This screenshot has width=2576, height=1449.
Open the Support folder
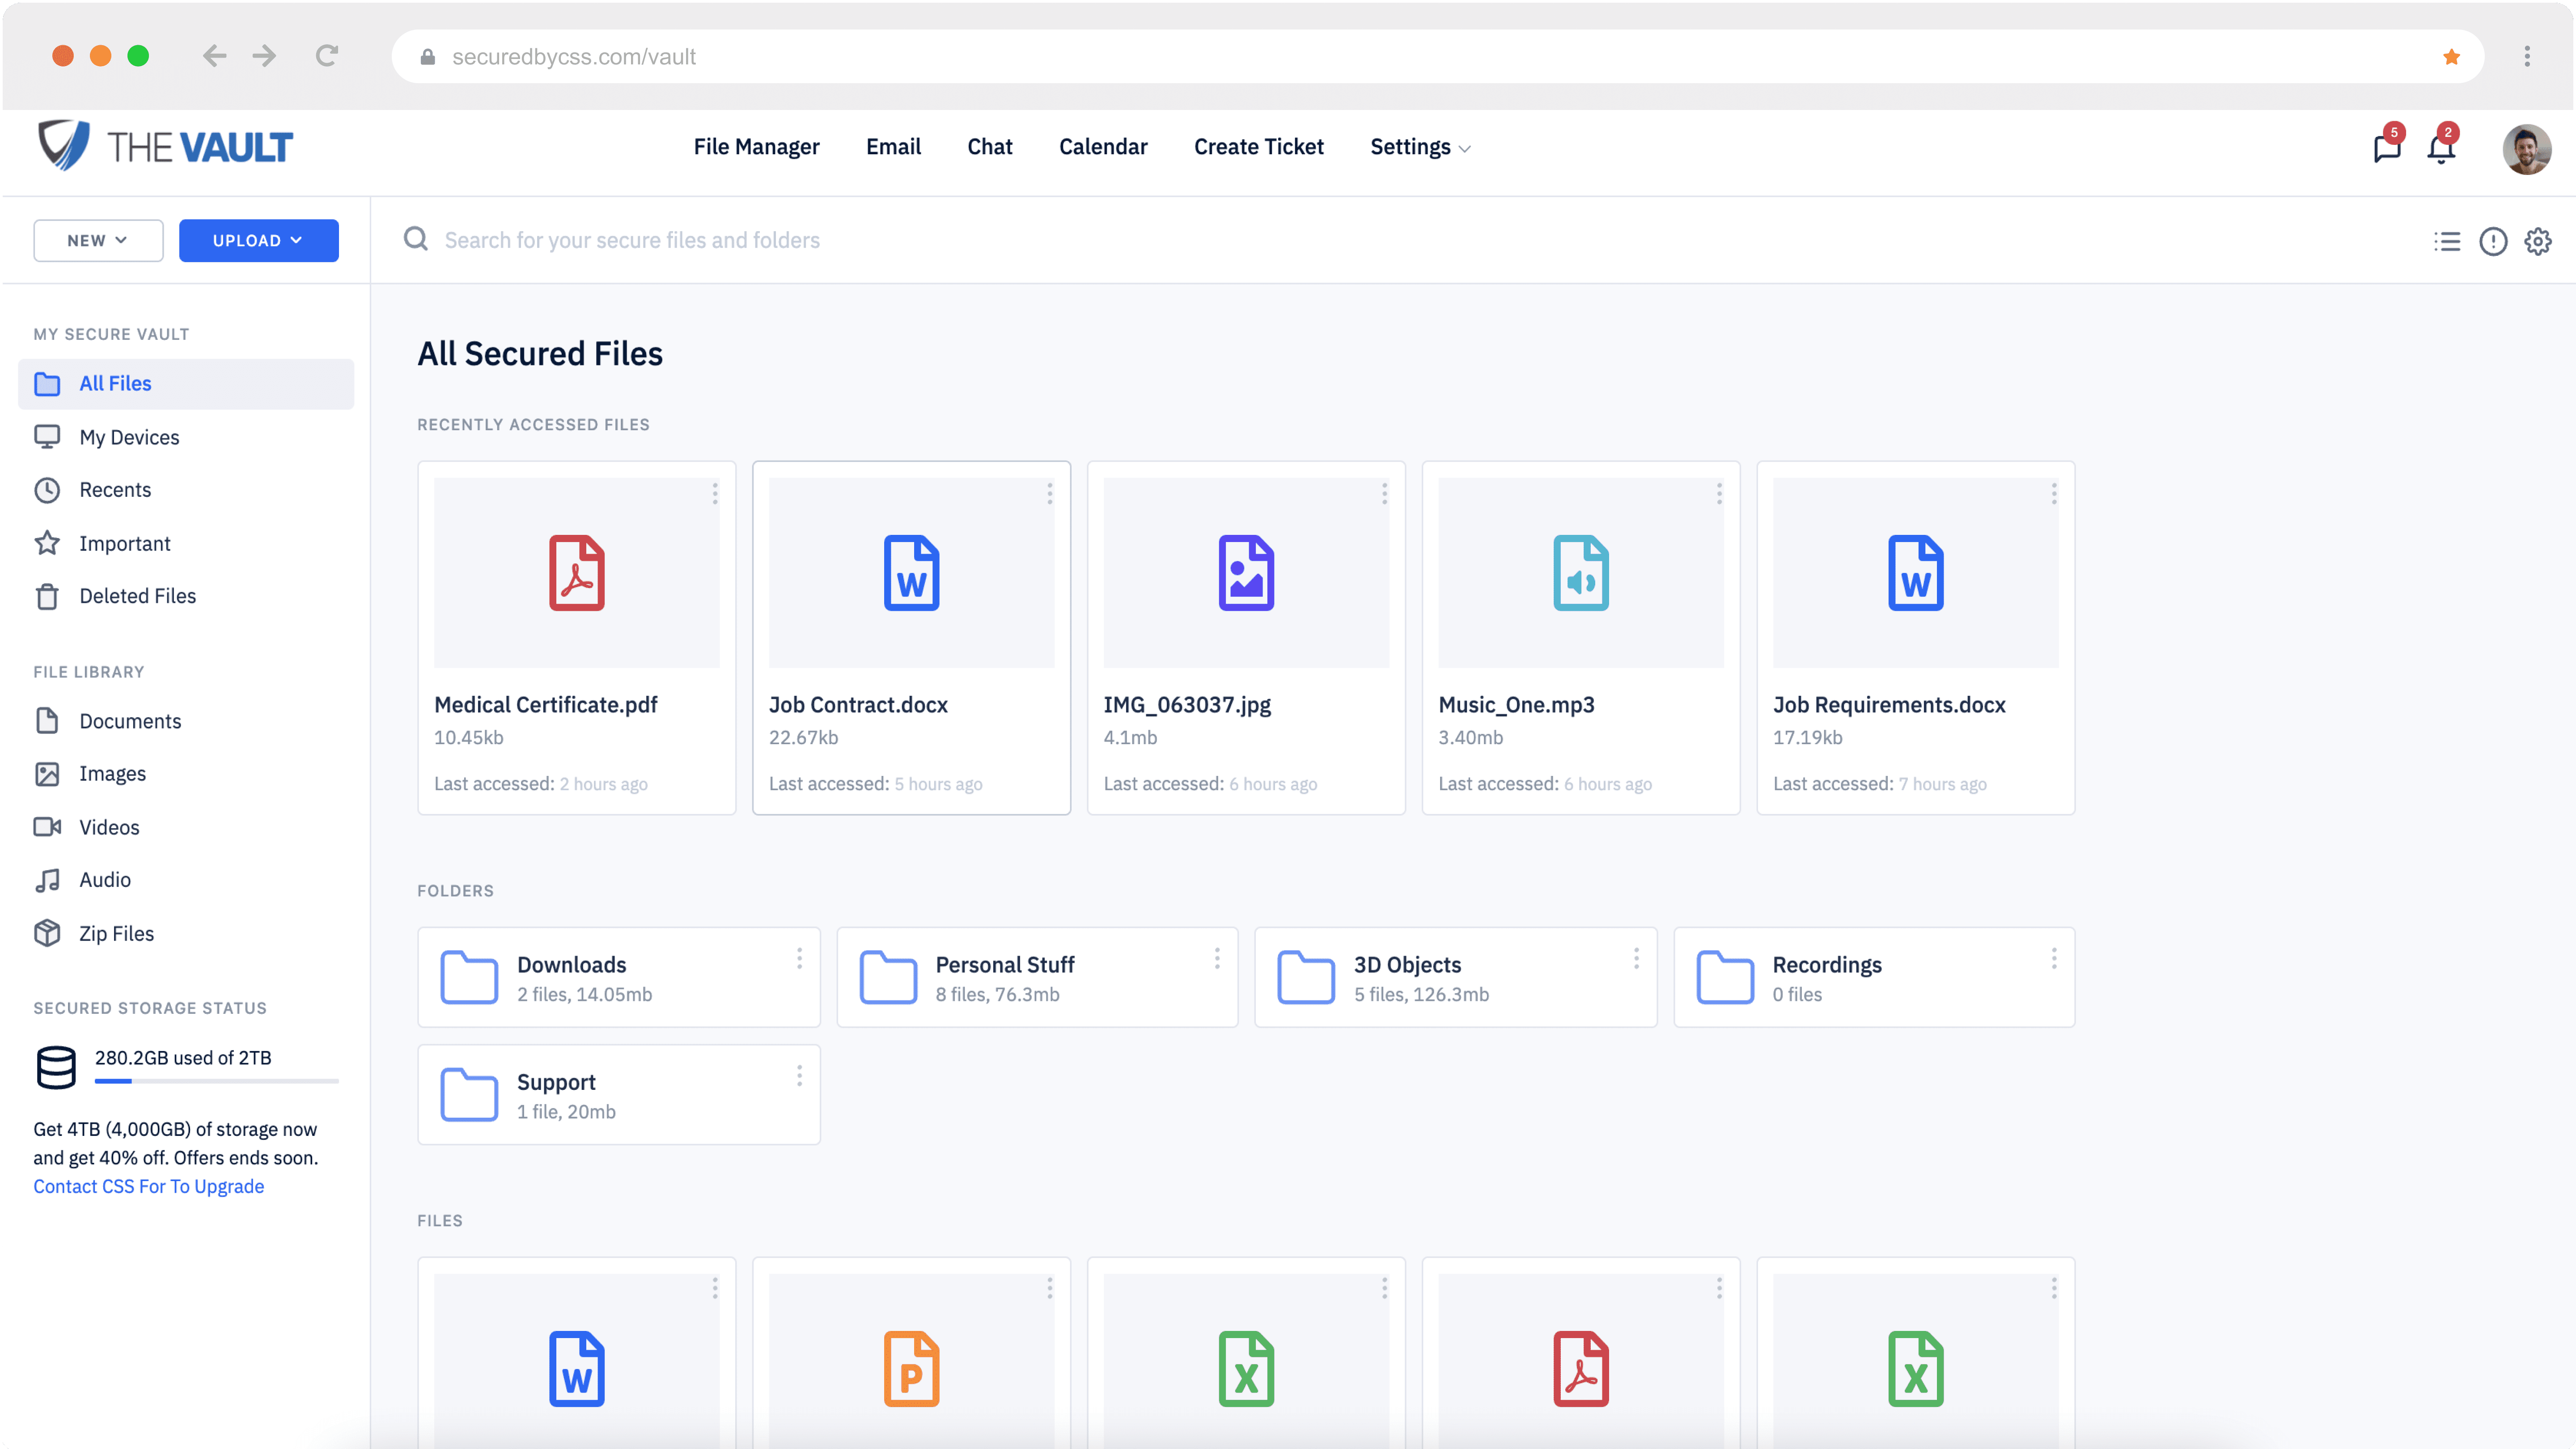pyautogui.click(x=619, y=1095)
